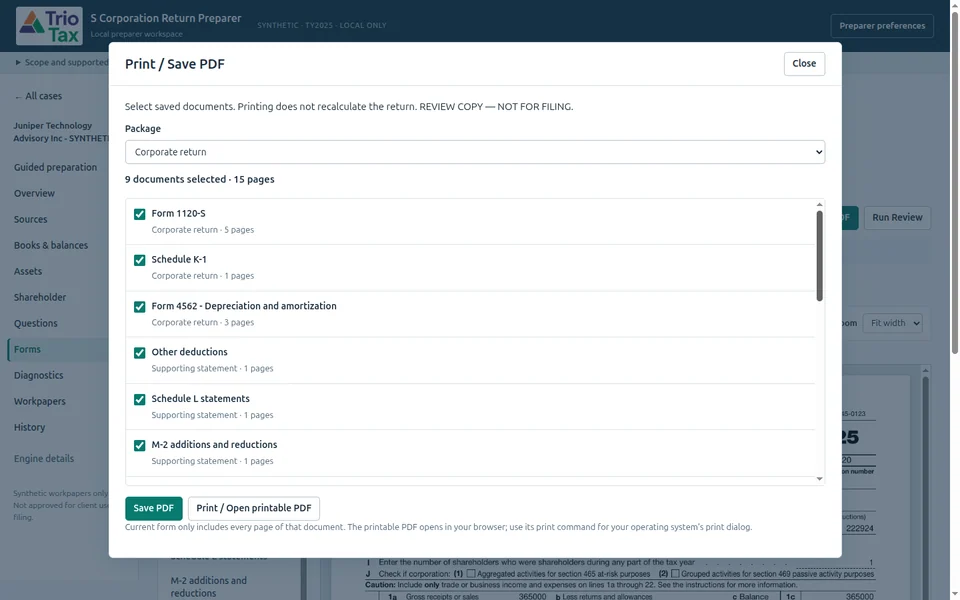Open the History sidebar item
Viewport: 960px width, 600px height.
(29, 427)
